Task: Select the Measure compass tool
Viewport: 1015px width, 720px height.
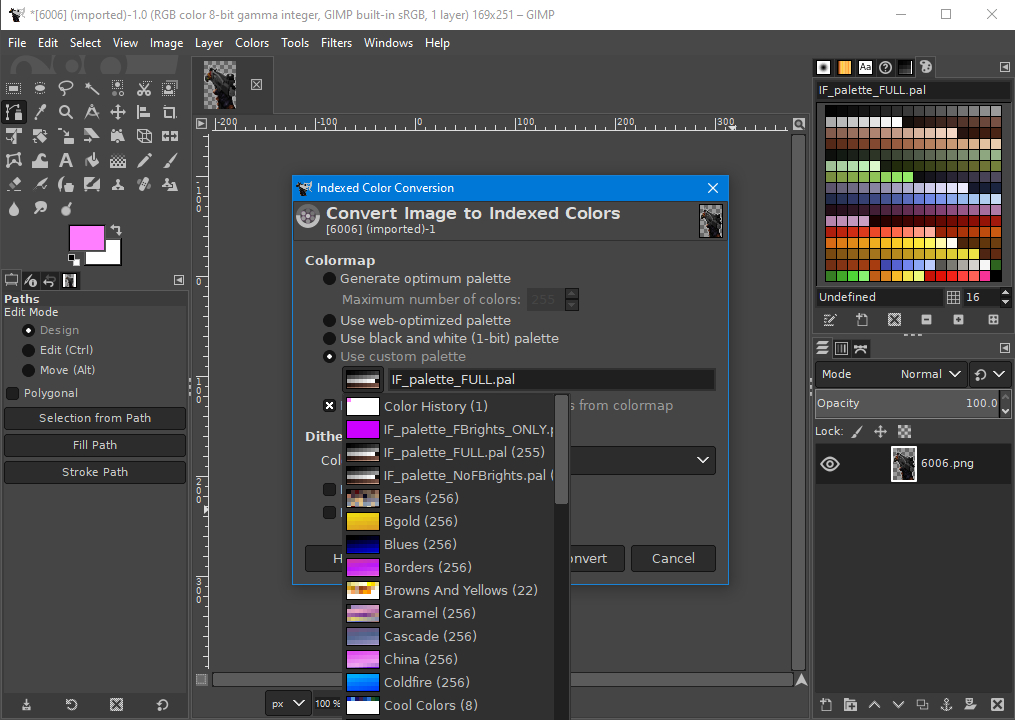Action: [92, 112]
